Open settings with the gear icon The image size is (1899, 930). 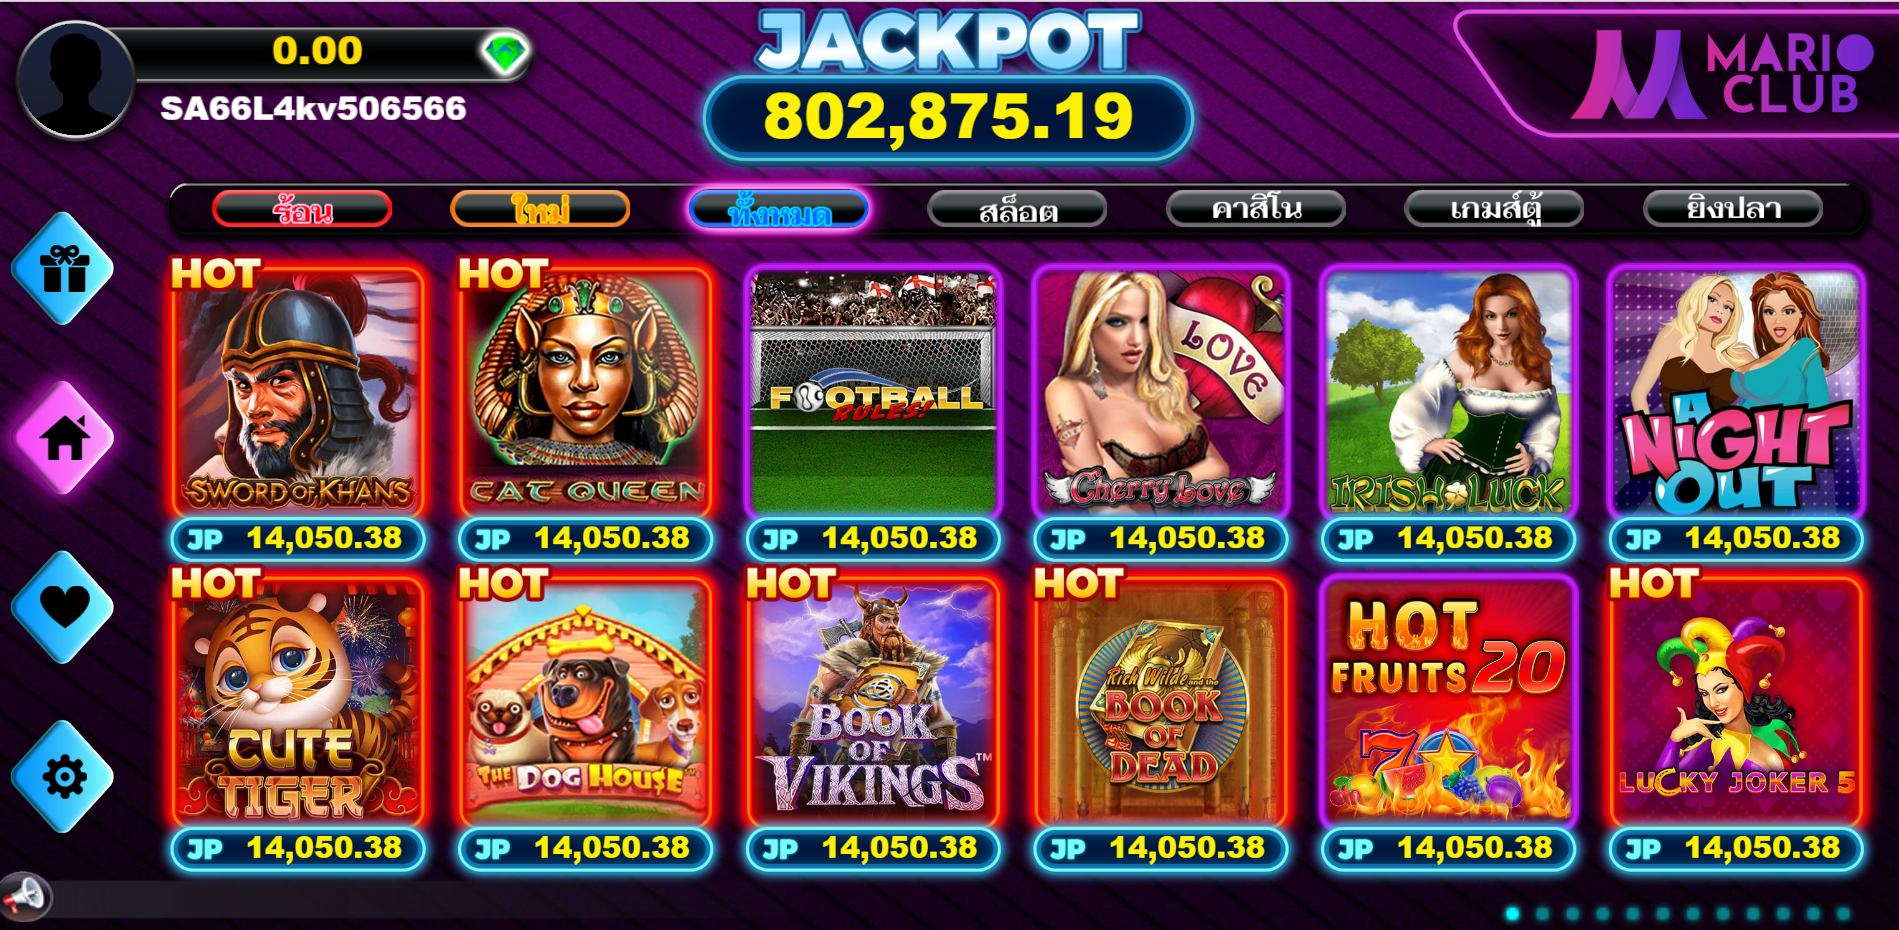coord(64,777)
